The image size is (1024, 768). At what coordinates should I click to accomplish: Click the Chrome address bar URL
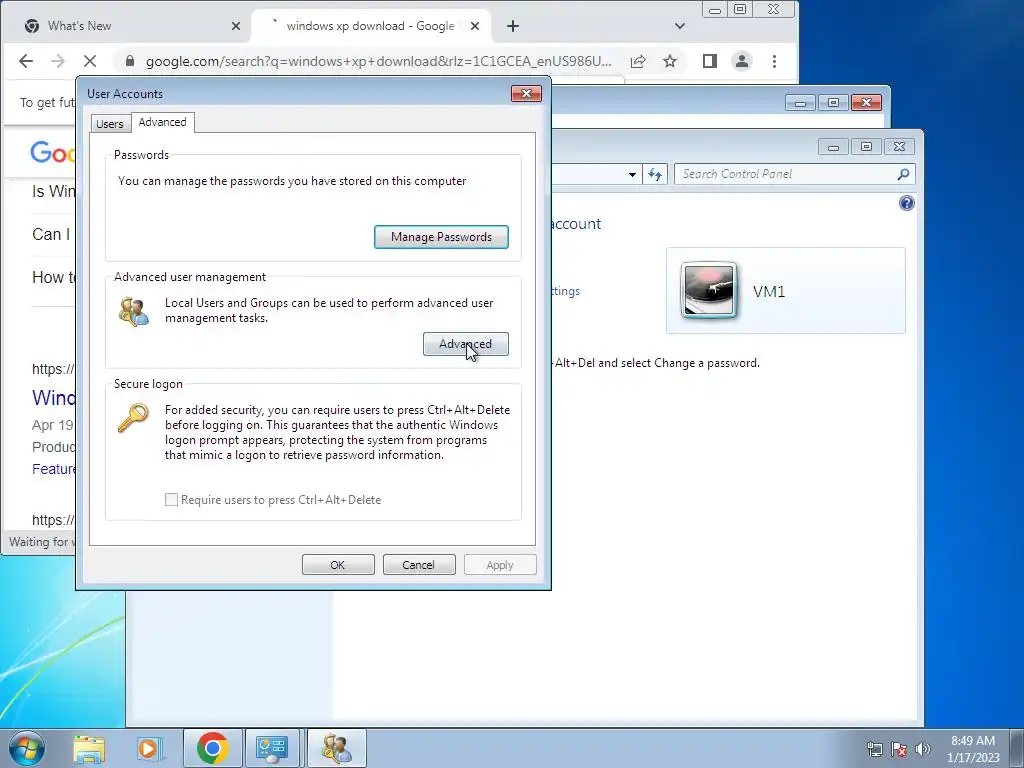[378, 61]
